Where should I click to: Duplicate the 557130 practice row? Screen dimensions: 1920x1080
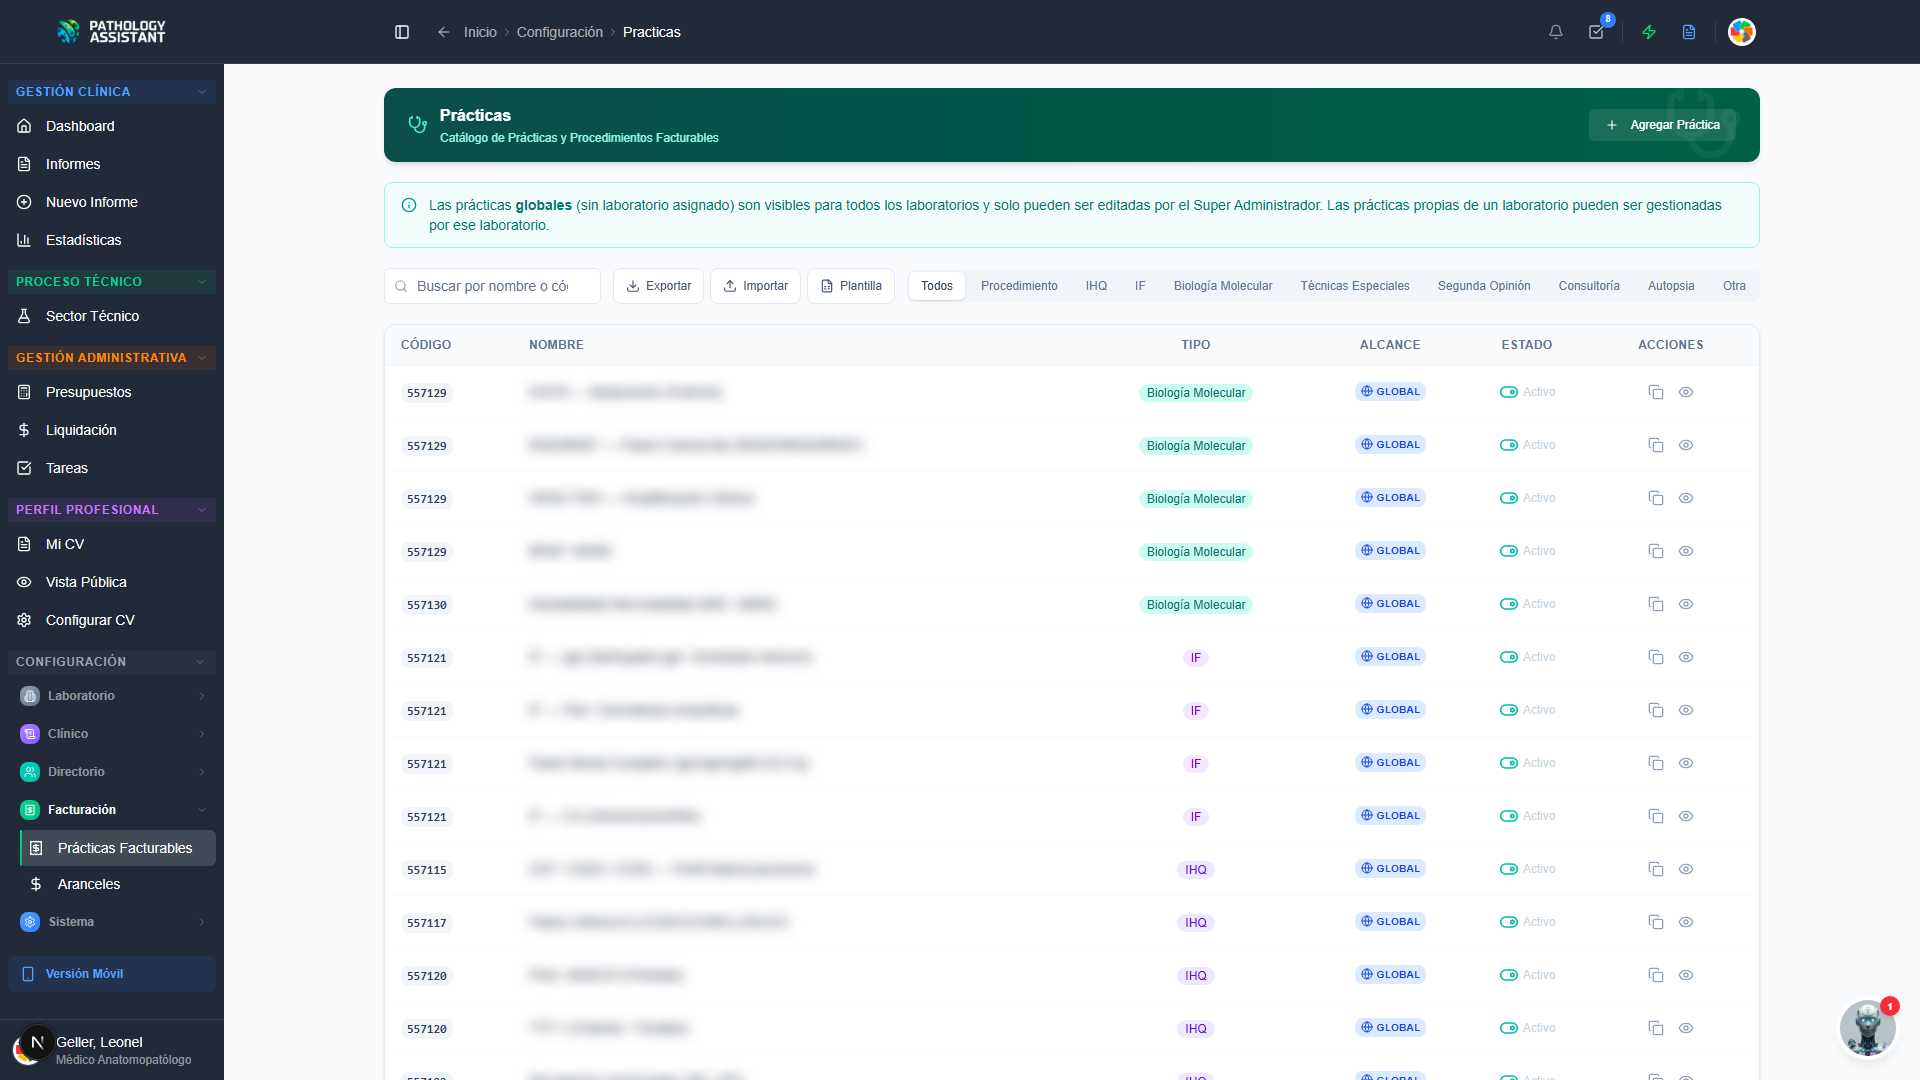pos(1656,604)
